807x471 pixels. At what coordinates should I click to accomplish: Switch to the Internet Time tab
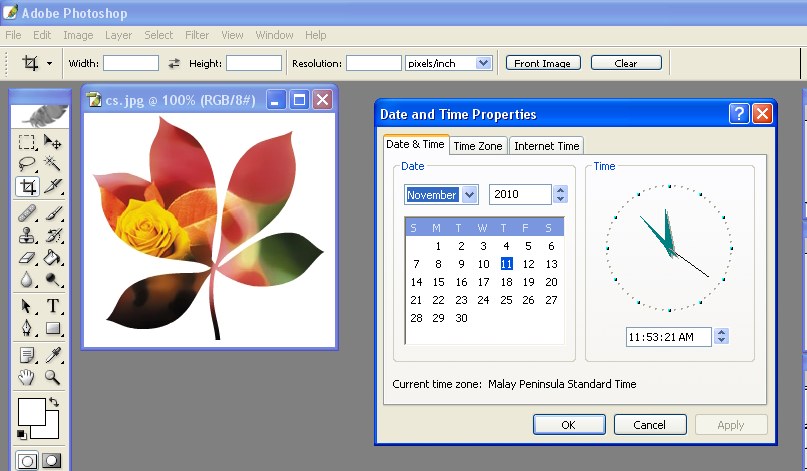click(547, 146)
